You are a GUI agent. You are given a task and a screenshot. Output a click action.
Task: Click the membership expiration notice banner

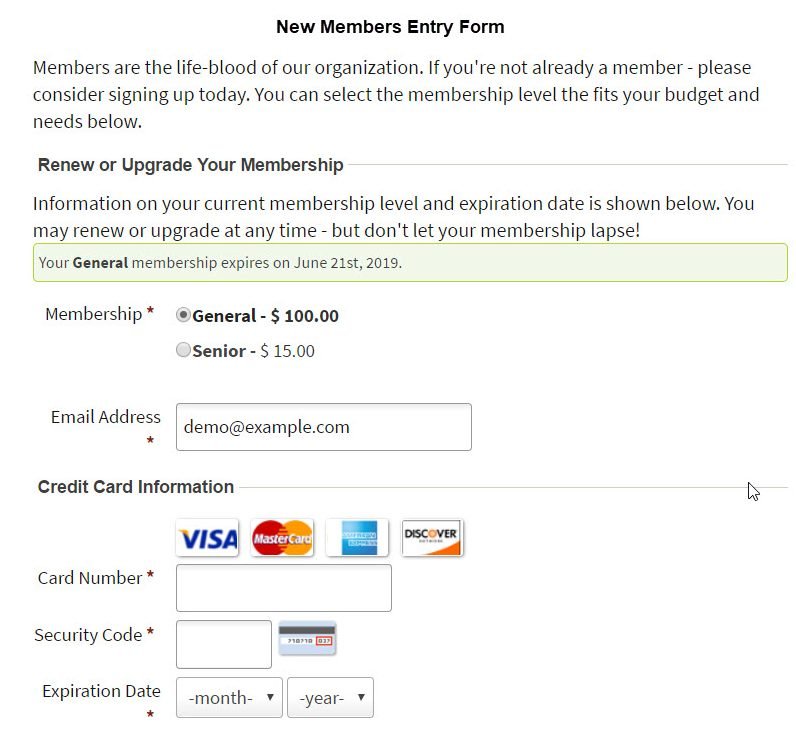pos(410,262)
